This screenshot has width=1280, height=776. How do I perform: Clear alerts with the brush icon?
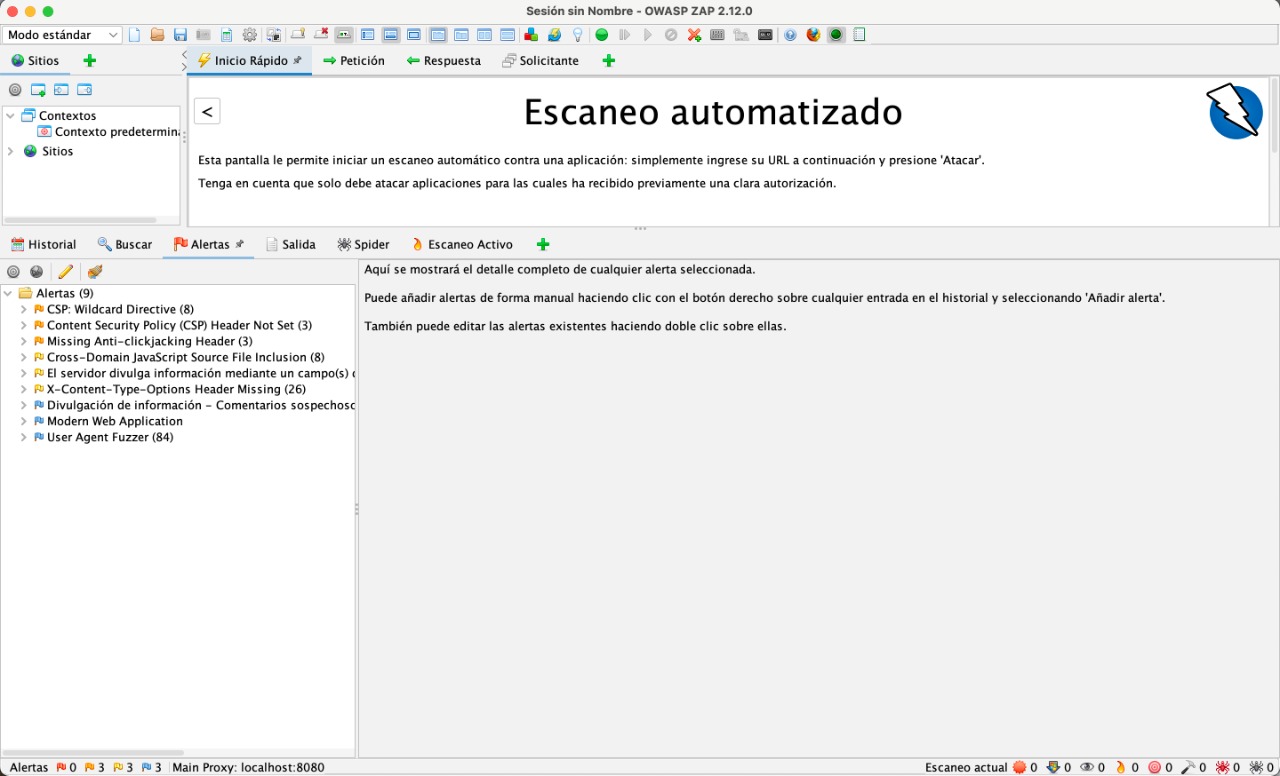[x=94, y=270]
